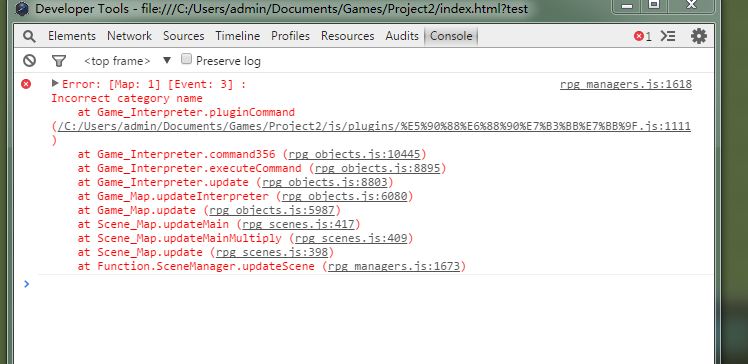Click 'at Game_Interpreter.update' stack text
Screen dimensions: 748x364
point(163,182)
